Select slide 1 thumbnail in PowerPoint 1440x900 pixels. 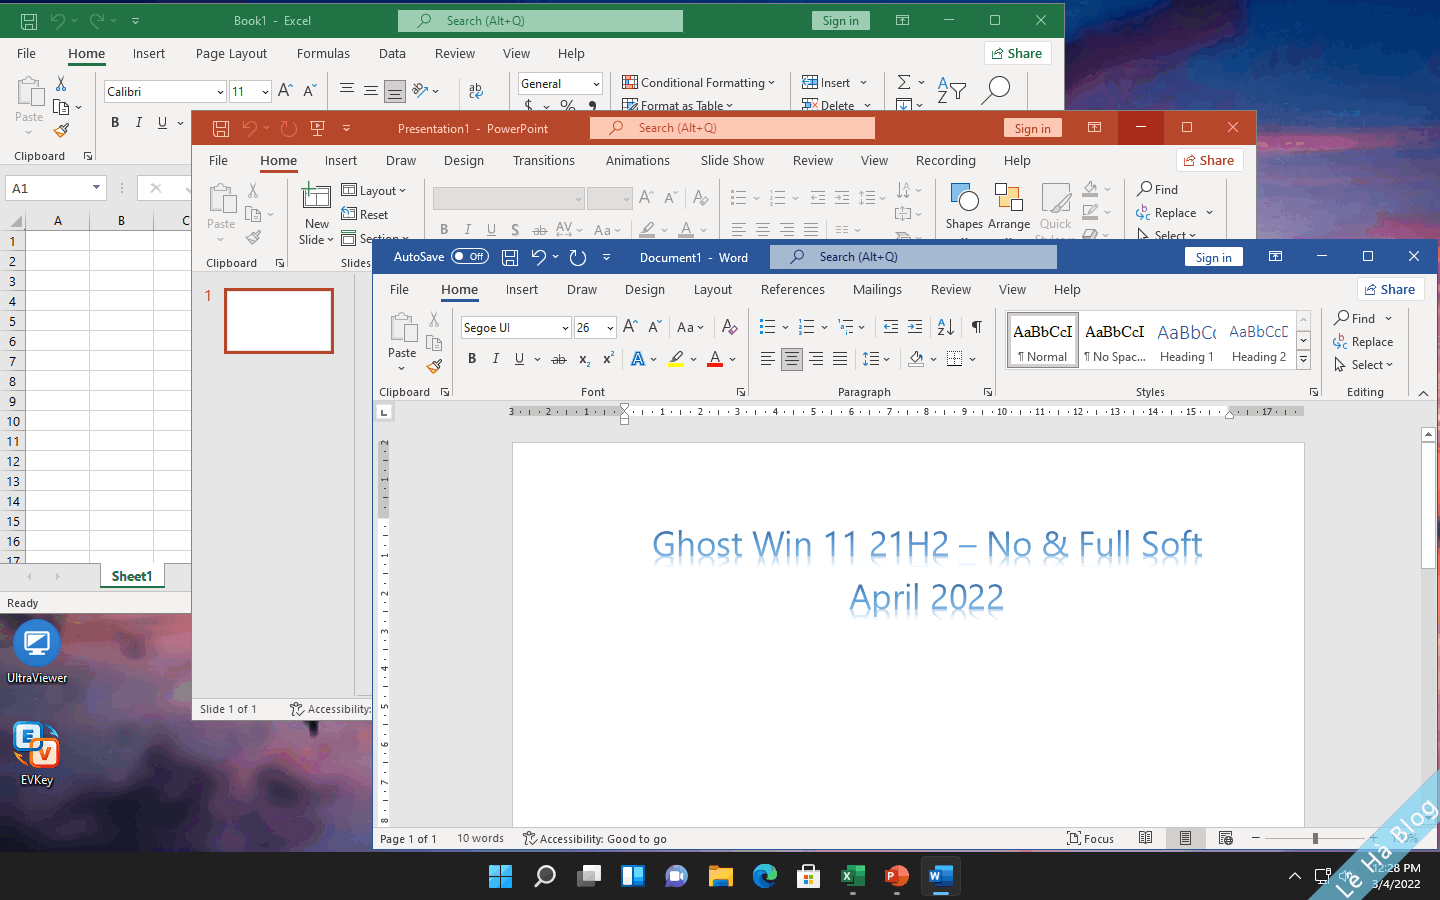279,321
